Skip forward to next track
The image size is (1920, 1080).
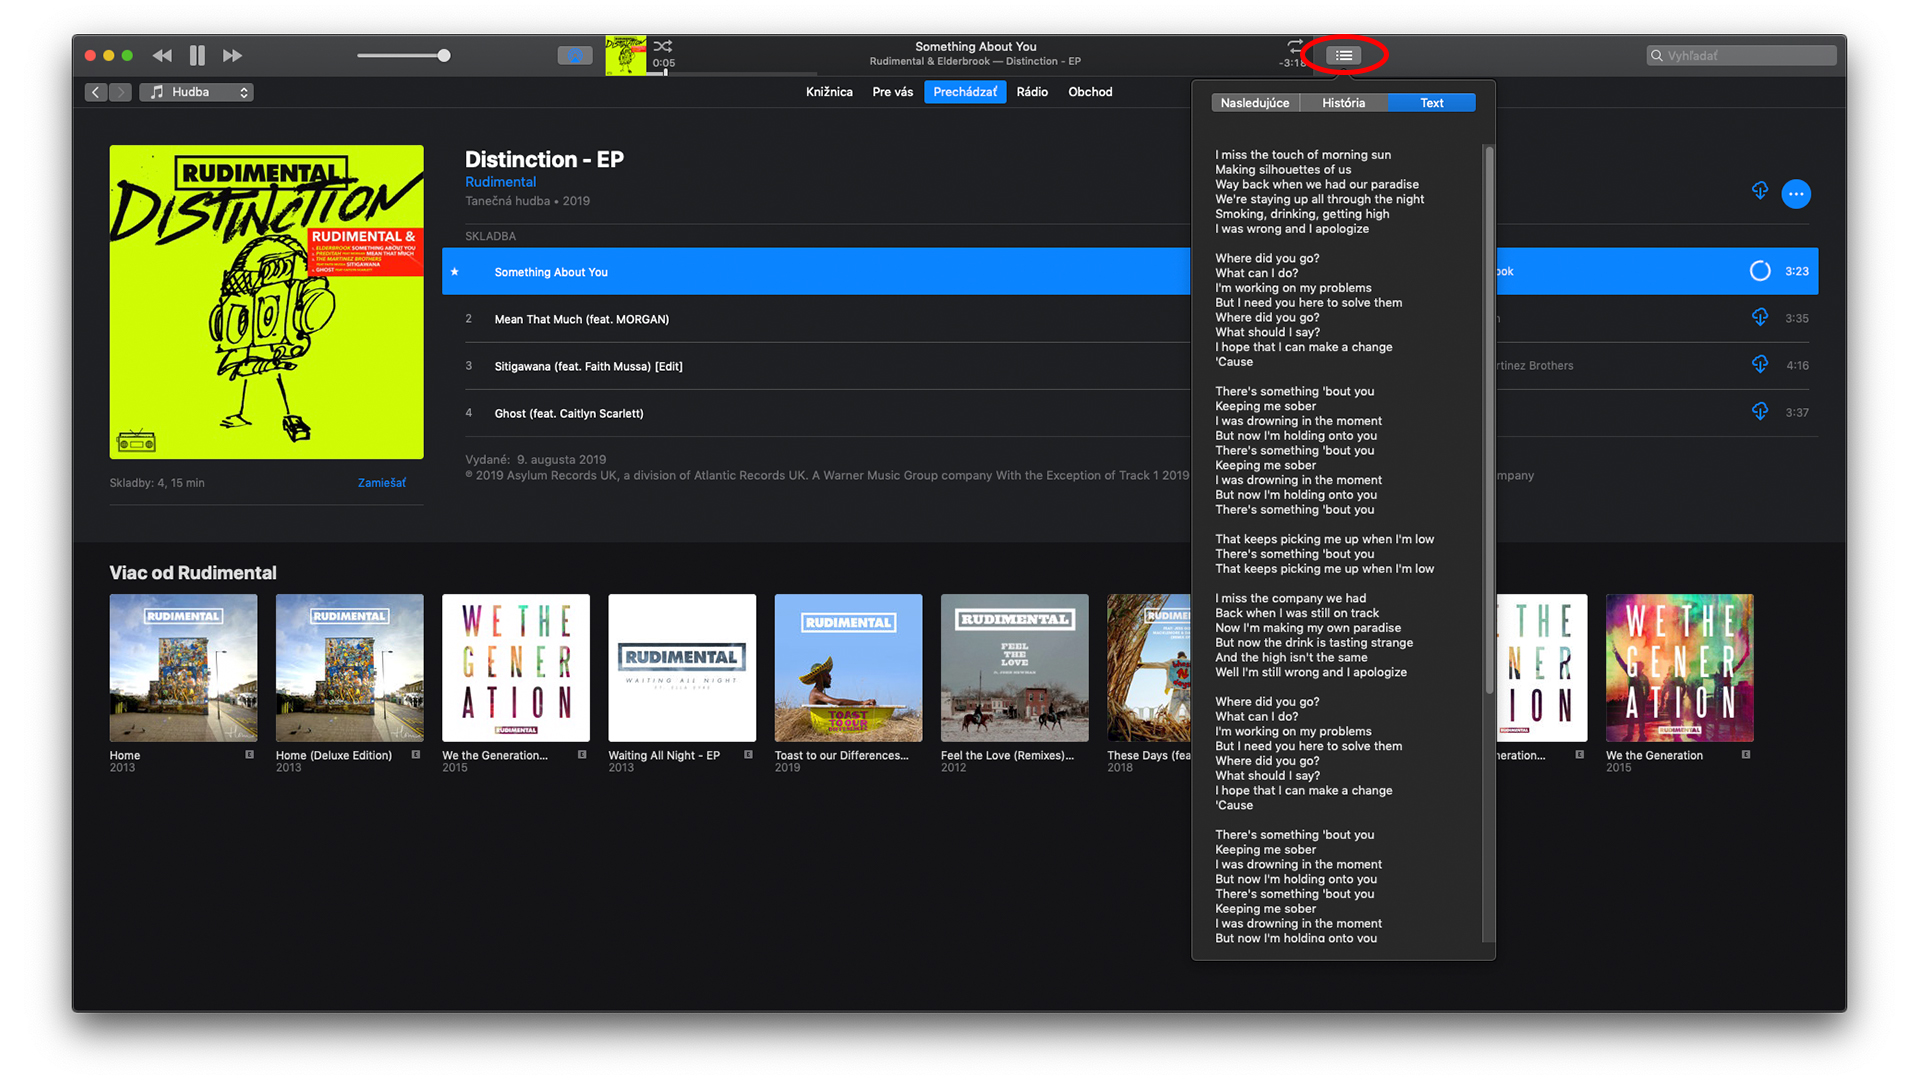point(232,56)
